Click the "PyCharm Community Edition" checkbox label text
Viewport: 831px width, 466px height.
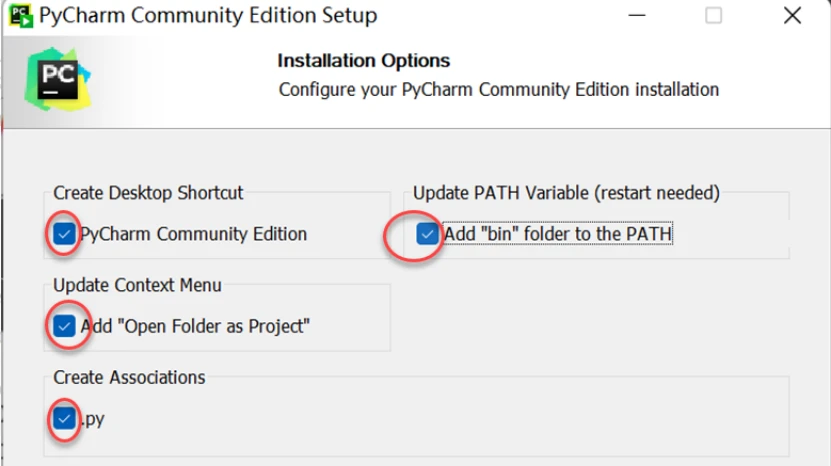(194, 234)
